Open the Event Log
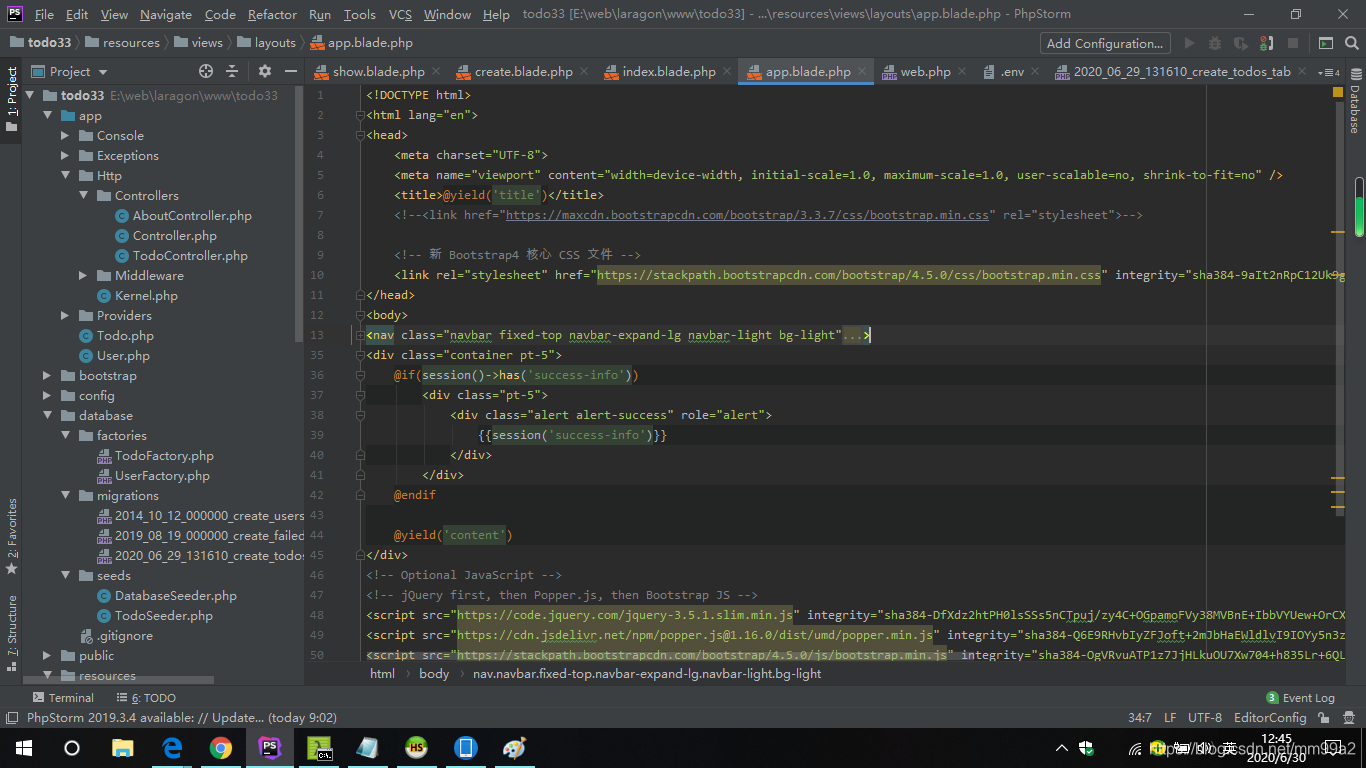 tap(1300, 698)
